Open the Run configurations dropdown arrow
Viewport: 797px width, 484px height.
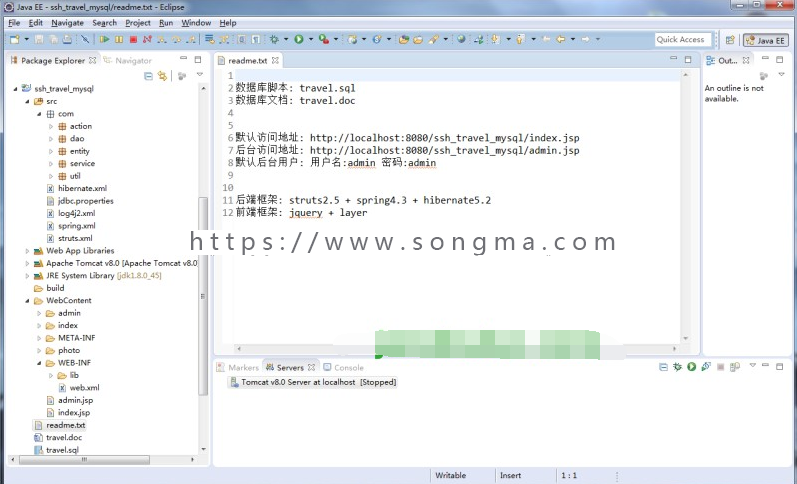pyautogui.click(x=311, y=39)
